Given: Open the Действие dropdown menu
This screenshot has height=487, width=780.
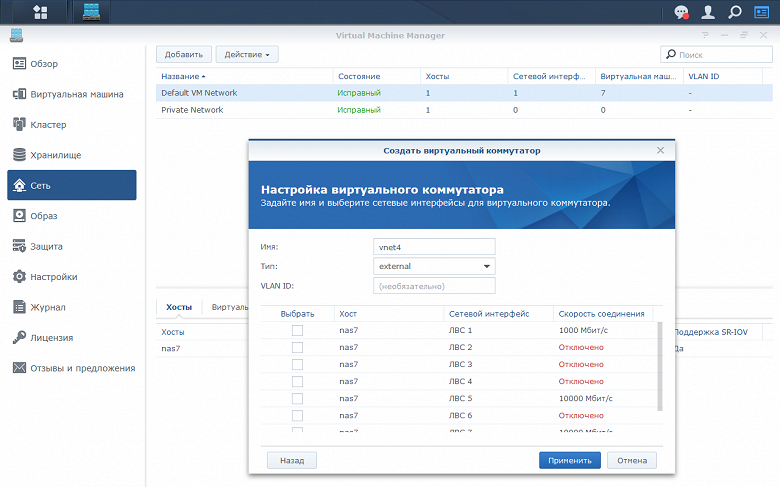Looking at the screenshot, I should (246, 54).
